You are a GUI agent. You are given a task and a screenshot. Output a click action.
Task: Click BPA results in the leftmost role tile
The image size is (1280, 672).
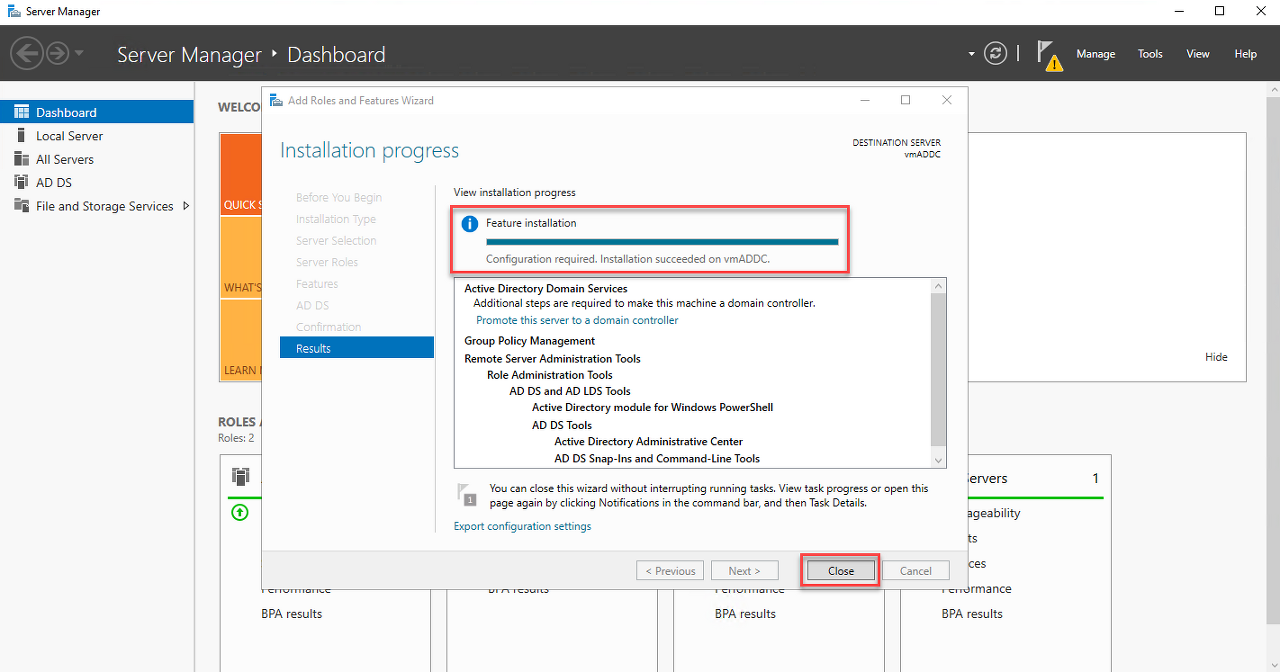point(291,614)
